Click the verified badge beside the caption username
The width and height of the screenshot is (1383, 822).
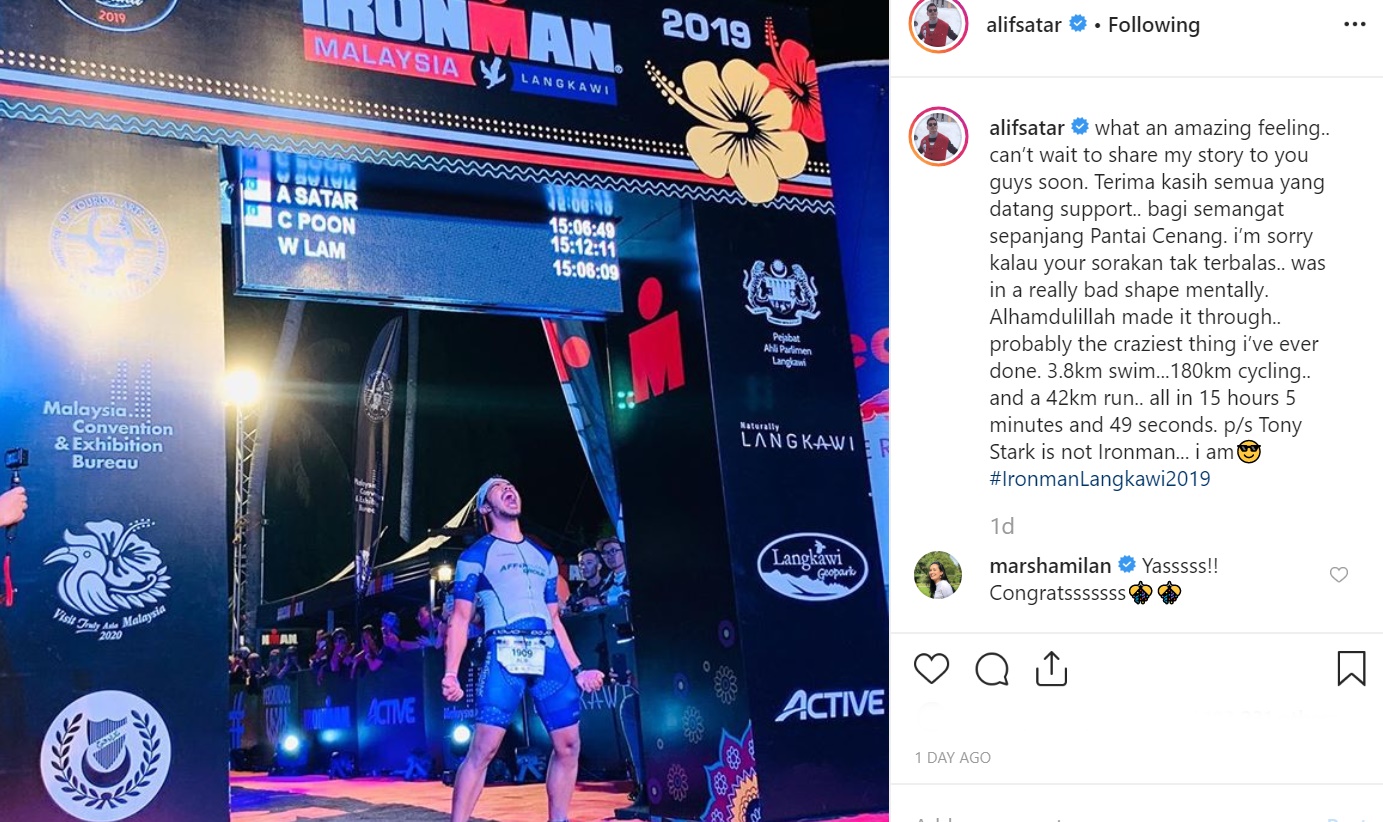pos(1080,128)
